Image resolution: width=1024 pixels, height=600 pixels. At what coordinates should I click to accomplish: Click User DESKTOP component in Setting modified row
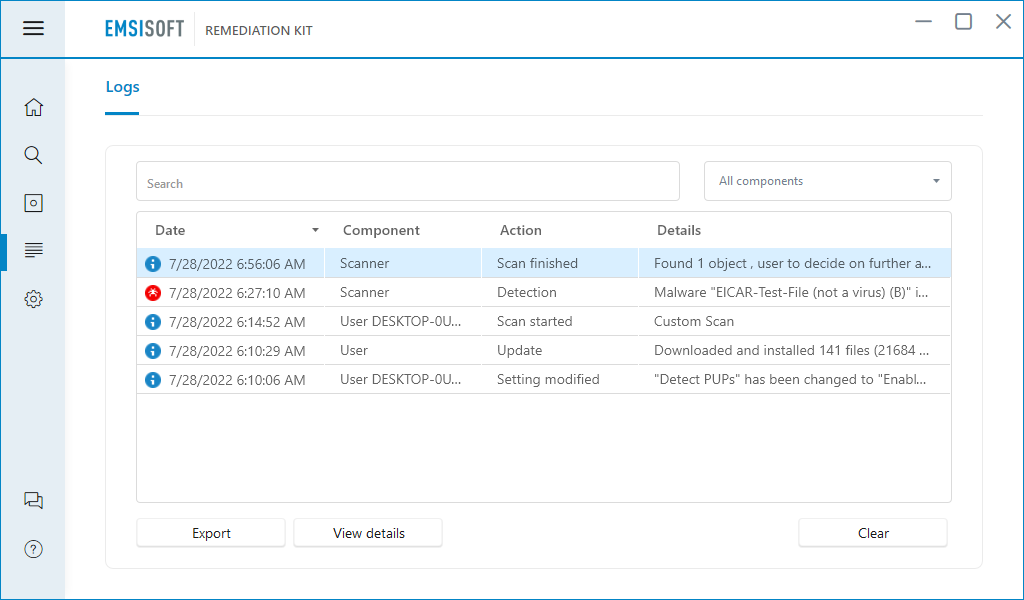tap(400, 379)
